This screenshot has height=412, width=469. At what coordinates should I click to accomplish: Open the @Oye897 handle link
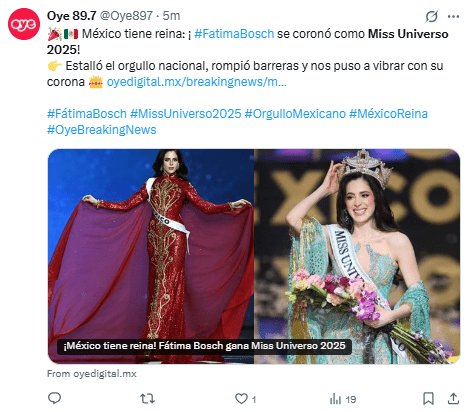tap(126, 16)
